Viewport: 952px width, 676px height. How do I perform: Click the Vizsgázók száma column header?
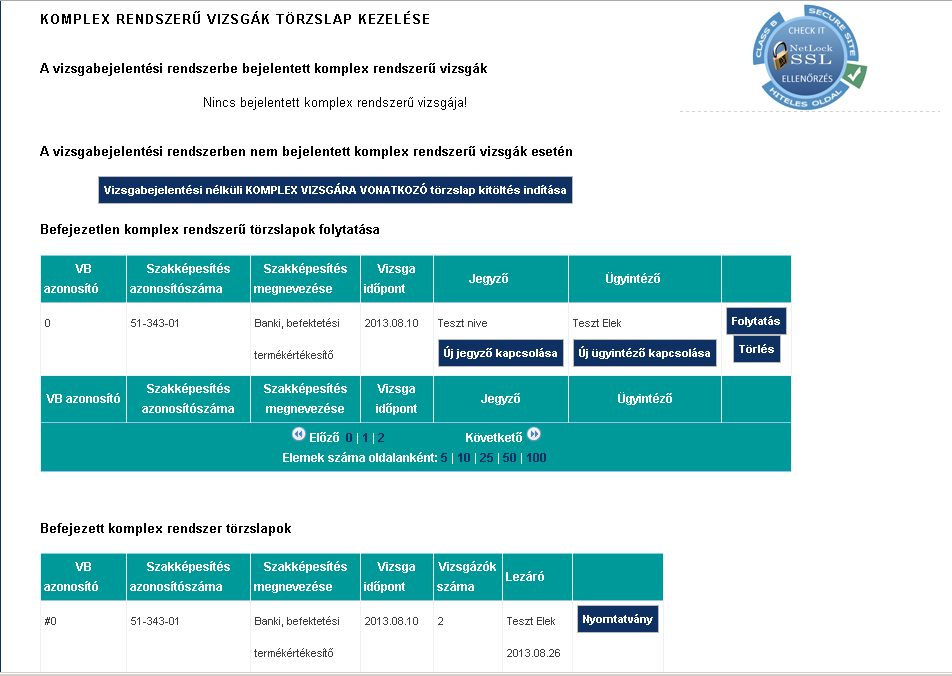pos(468,576)
